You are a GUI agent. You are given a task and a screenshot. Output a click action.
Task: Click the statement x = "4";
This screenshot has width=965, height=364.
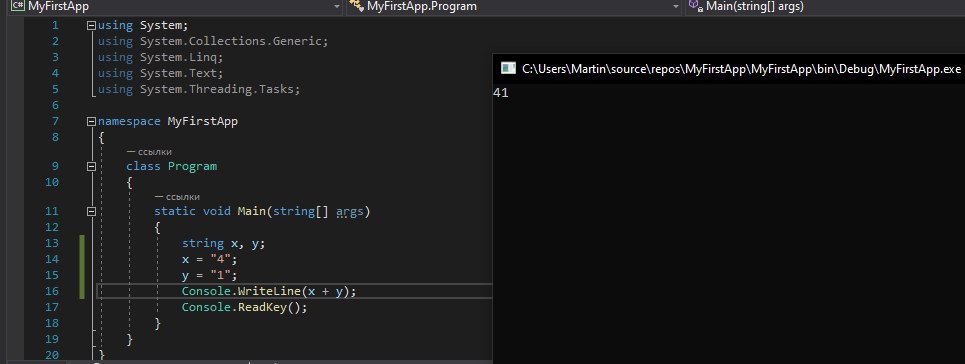pyautogui.click(x=209, y=259)
